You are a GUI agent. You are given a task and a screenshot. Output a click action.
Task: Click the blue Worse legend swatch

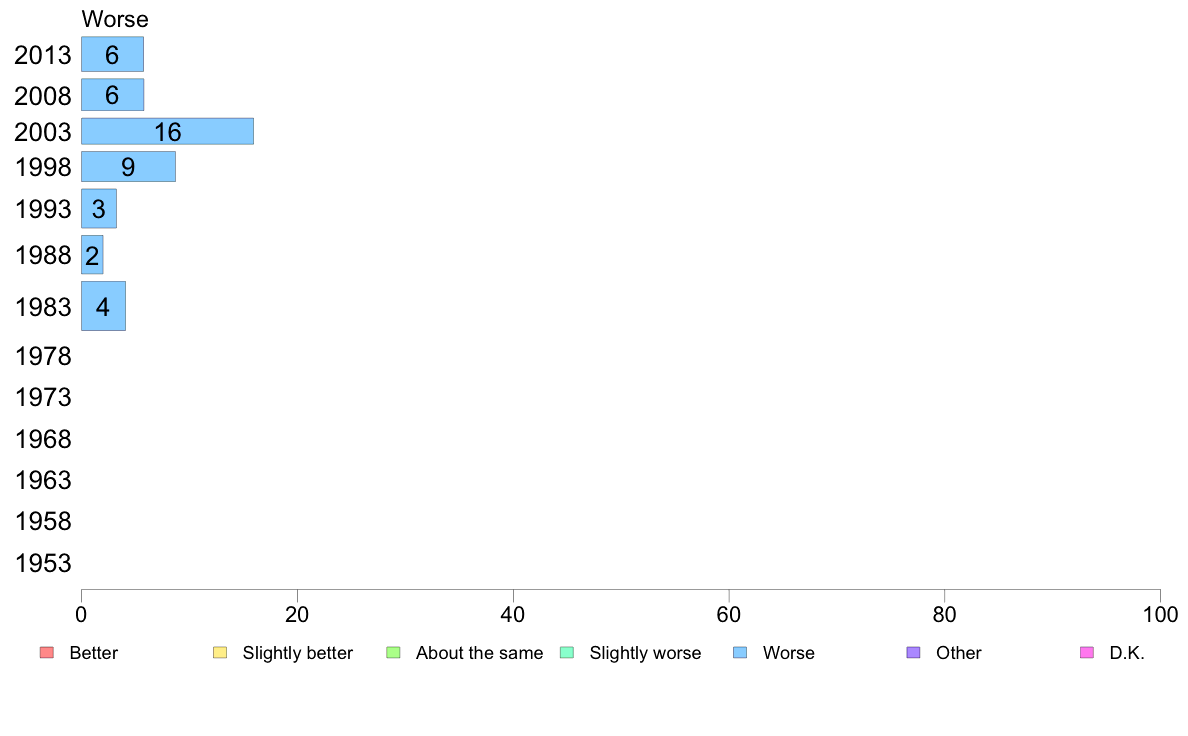point(740,653)
